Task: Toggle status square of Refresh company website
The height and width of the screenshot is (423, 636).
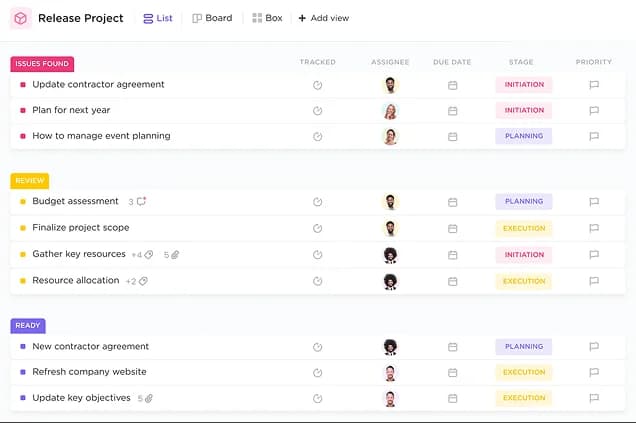Action: click(x=23, y=372)
